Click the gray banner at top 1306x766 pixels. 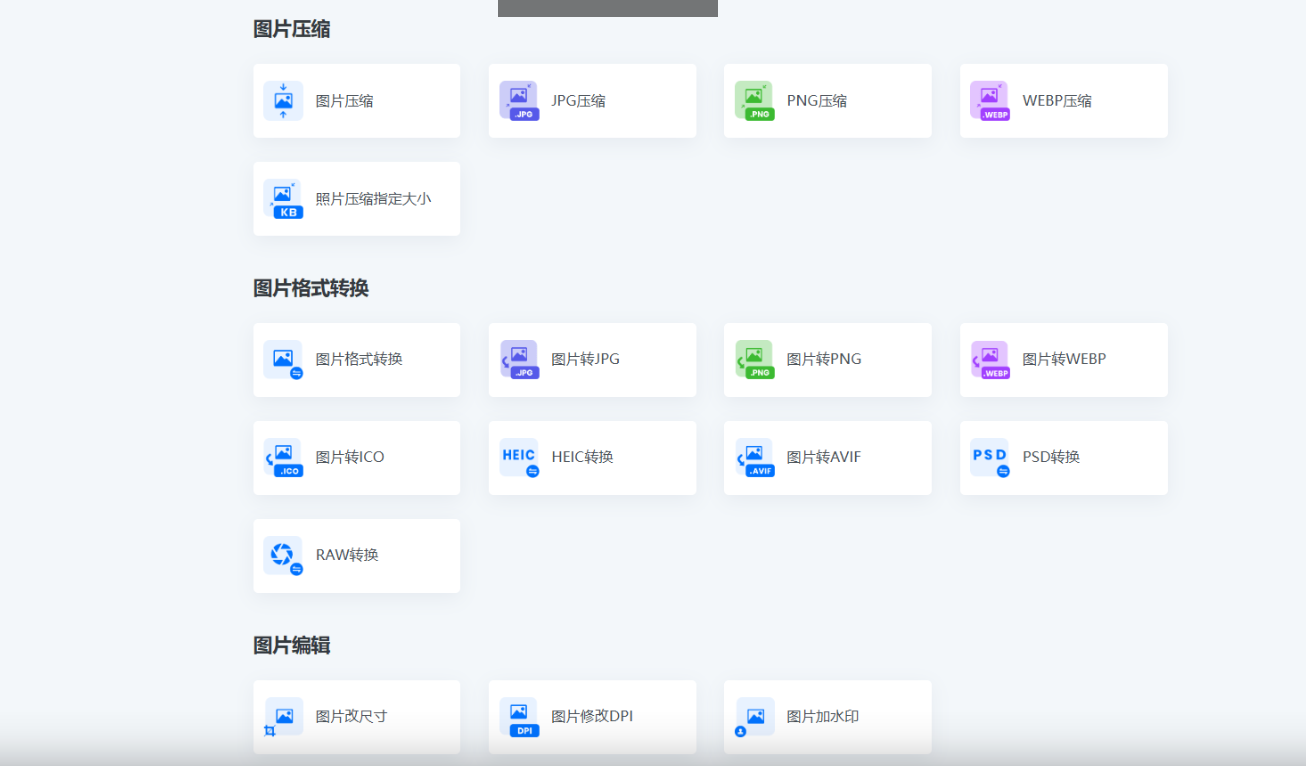(x=607, y=8)
